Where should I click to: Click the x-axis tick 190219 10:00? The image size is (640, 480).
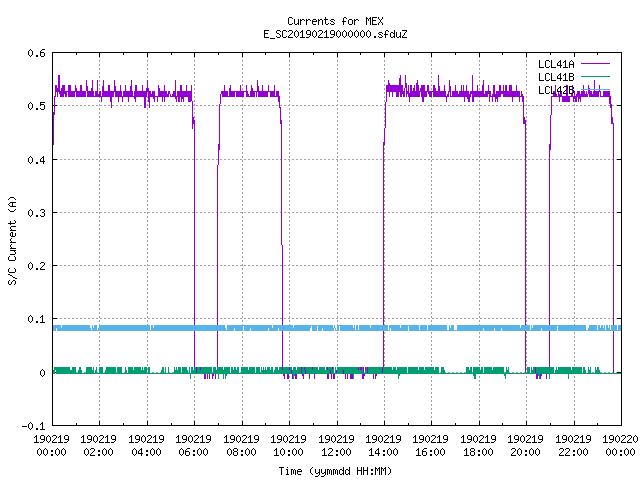click(288, 445)
